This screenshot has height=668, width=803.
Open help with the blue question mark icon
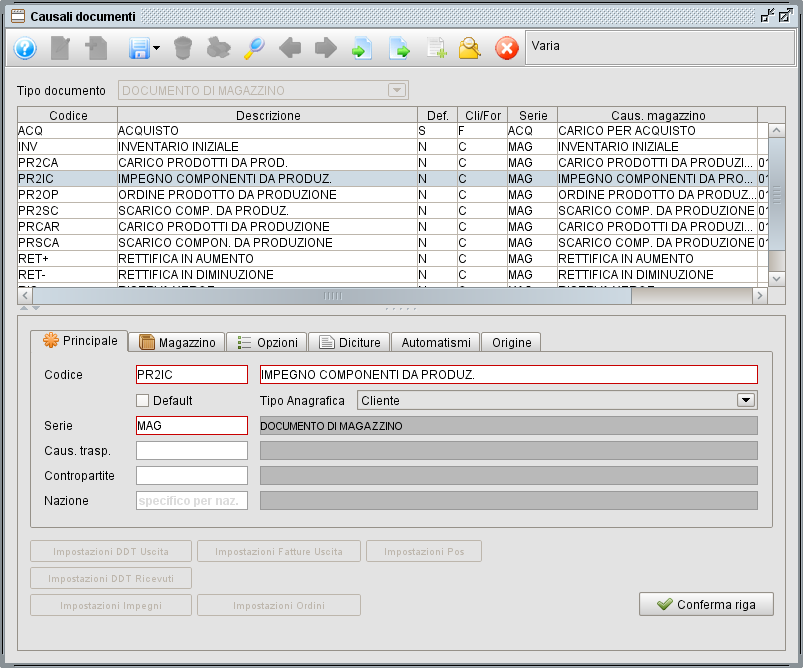tap(25, 48)
